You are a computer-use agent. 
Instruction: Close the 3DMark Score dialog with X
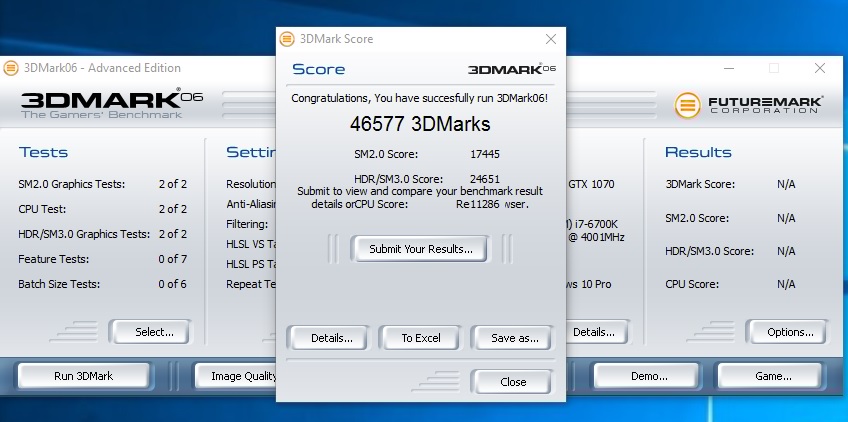pos(551,39)
